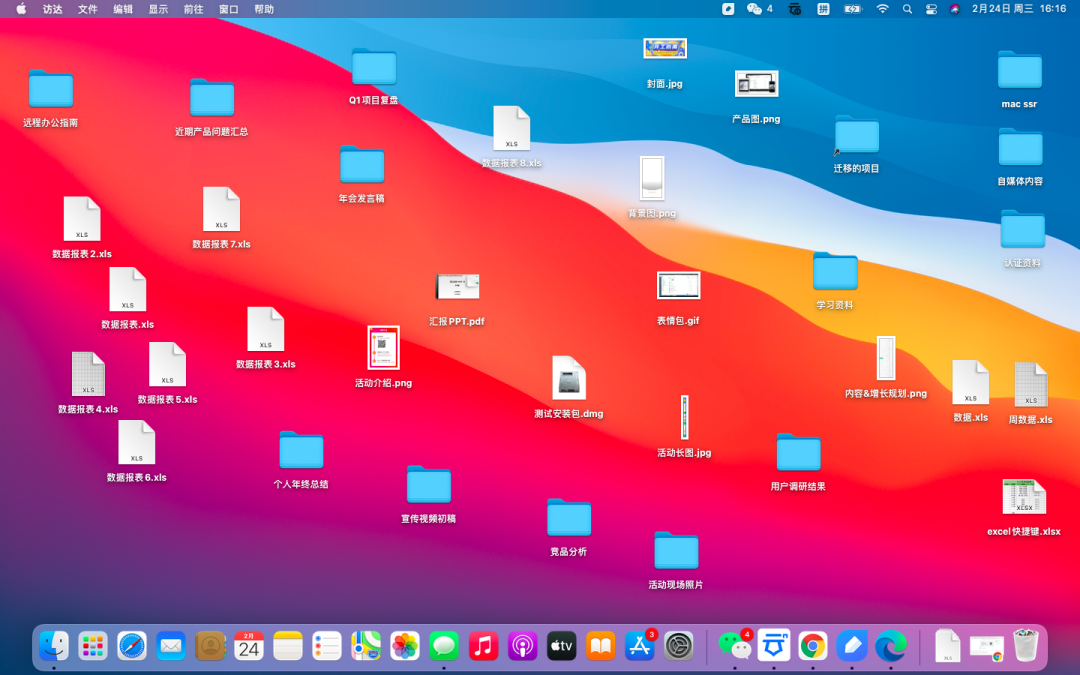The width and height of the screenshot is (1080, 675).
Task: Select the mac ssr folder
Action: click(x=1019, y=79)
